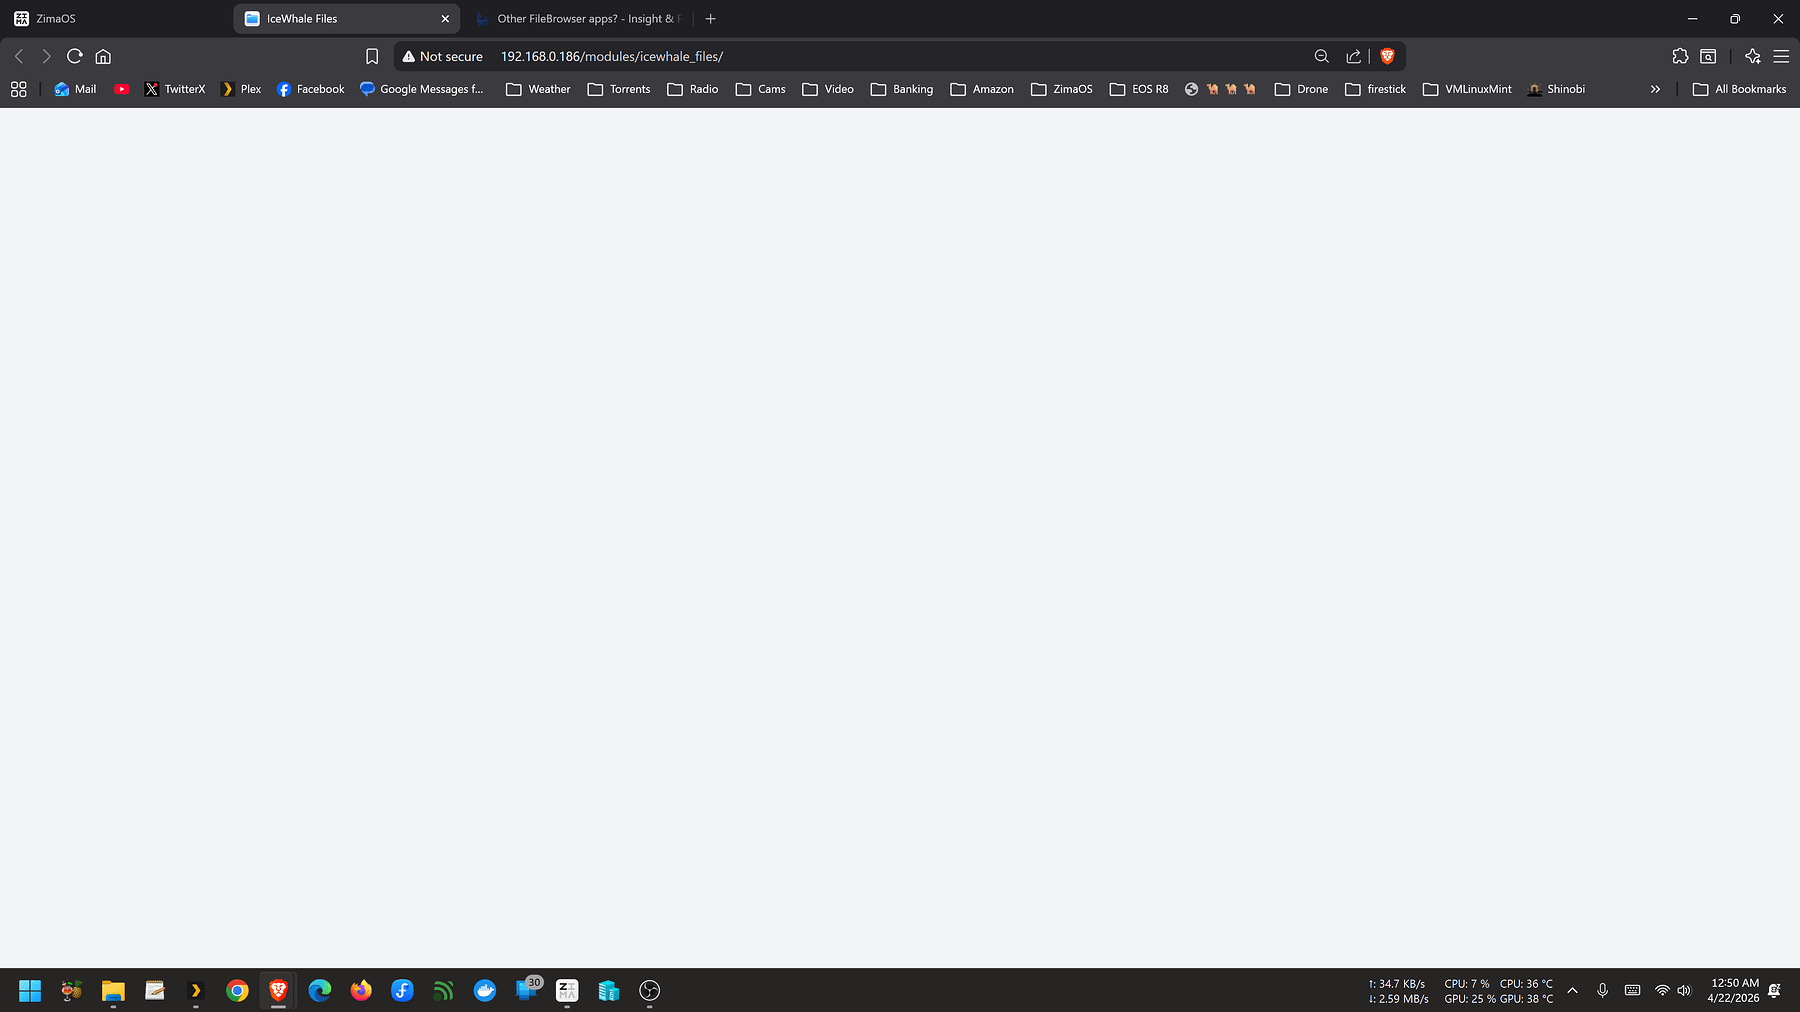
Task: Switch to Other FileBrowser apps tab
Action: coord(578,19)
